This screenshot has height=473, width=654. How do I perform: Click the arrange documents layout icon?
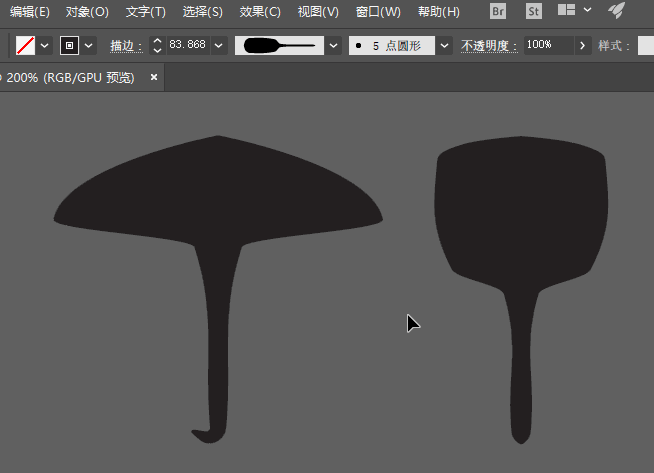pyautogui.click(x=566, y=10)
